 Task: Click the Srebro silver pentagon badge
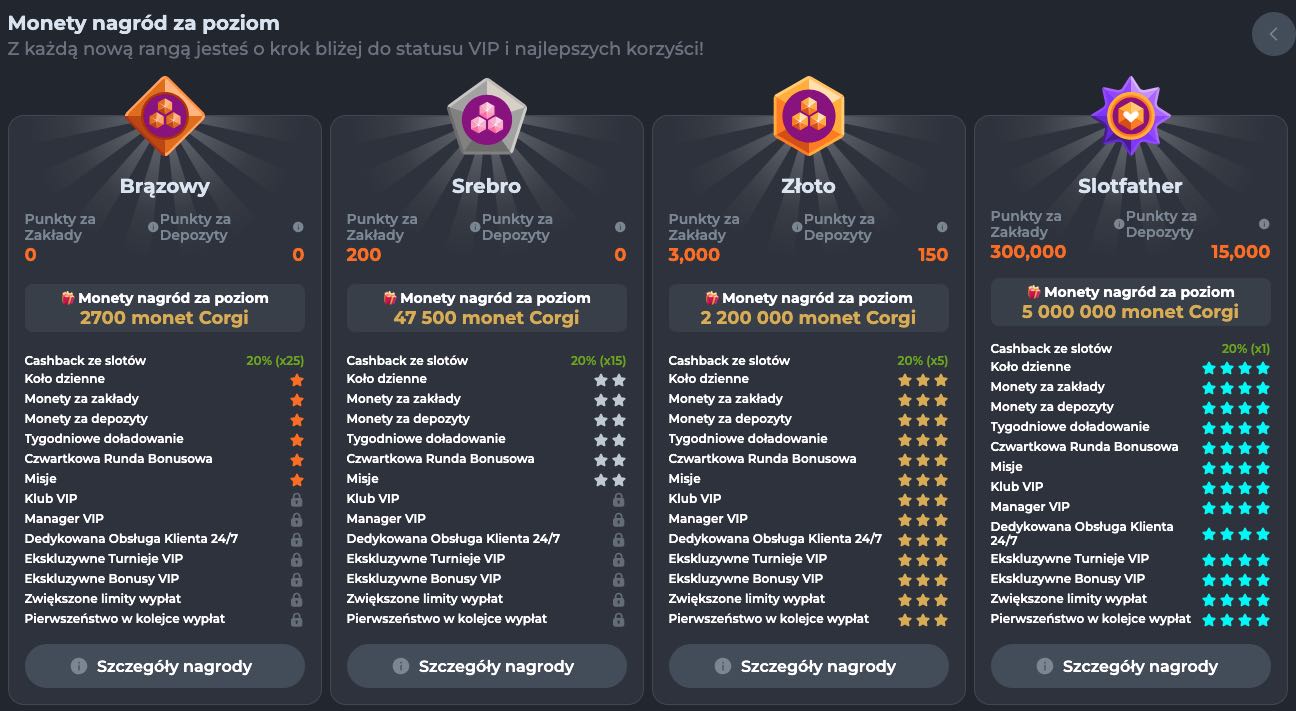coord(486,118)
